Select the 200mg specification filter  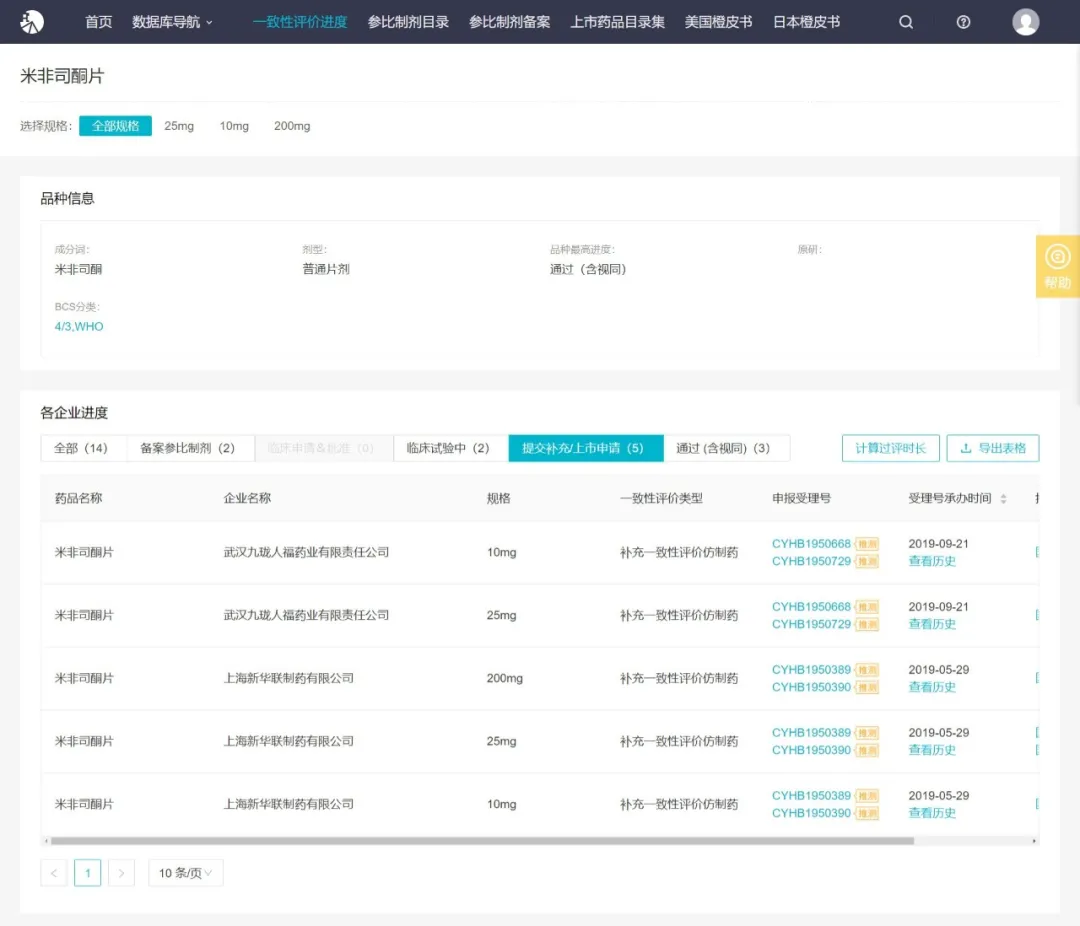[292, 126]
